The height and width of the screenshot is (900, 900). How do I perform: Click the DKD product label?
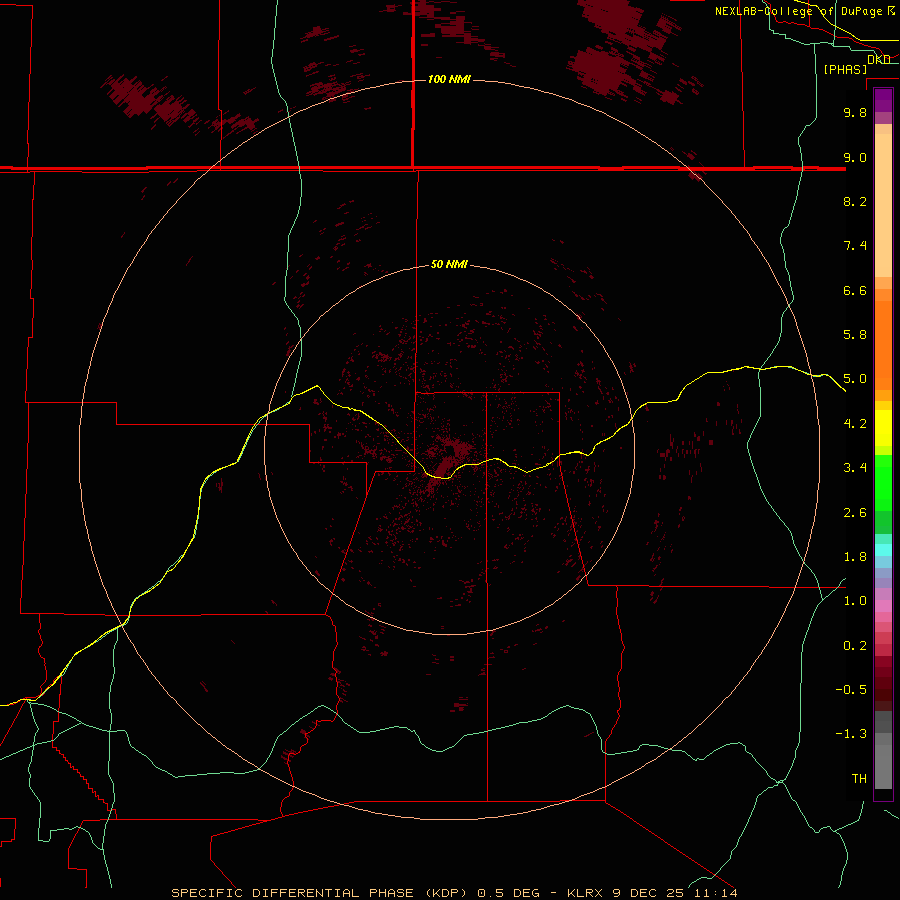[x=878, y=59]
